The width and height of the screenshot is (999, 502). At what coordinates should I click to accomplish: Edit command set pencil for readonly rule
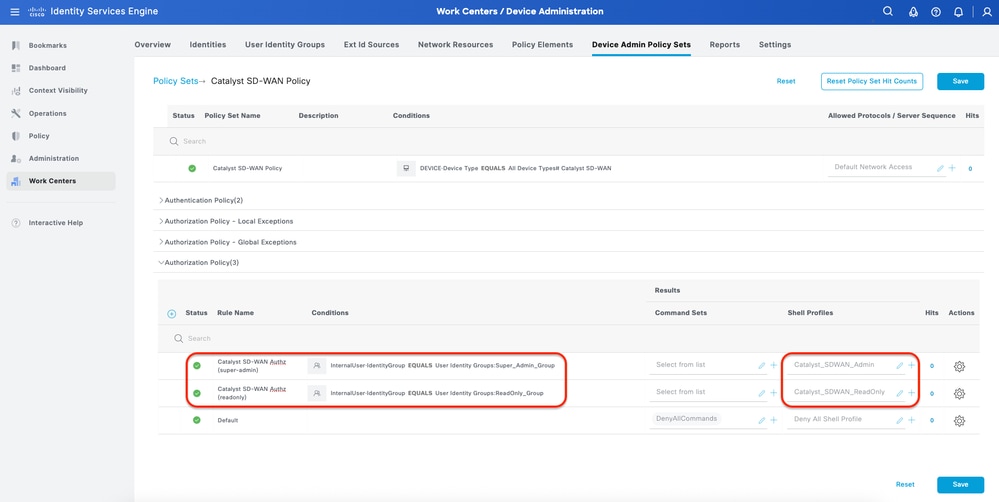tap(762, 393)
